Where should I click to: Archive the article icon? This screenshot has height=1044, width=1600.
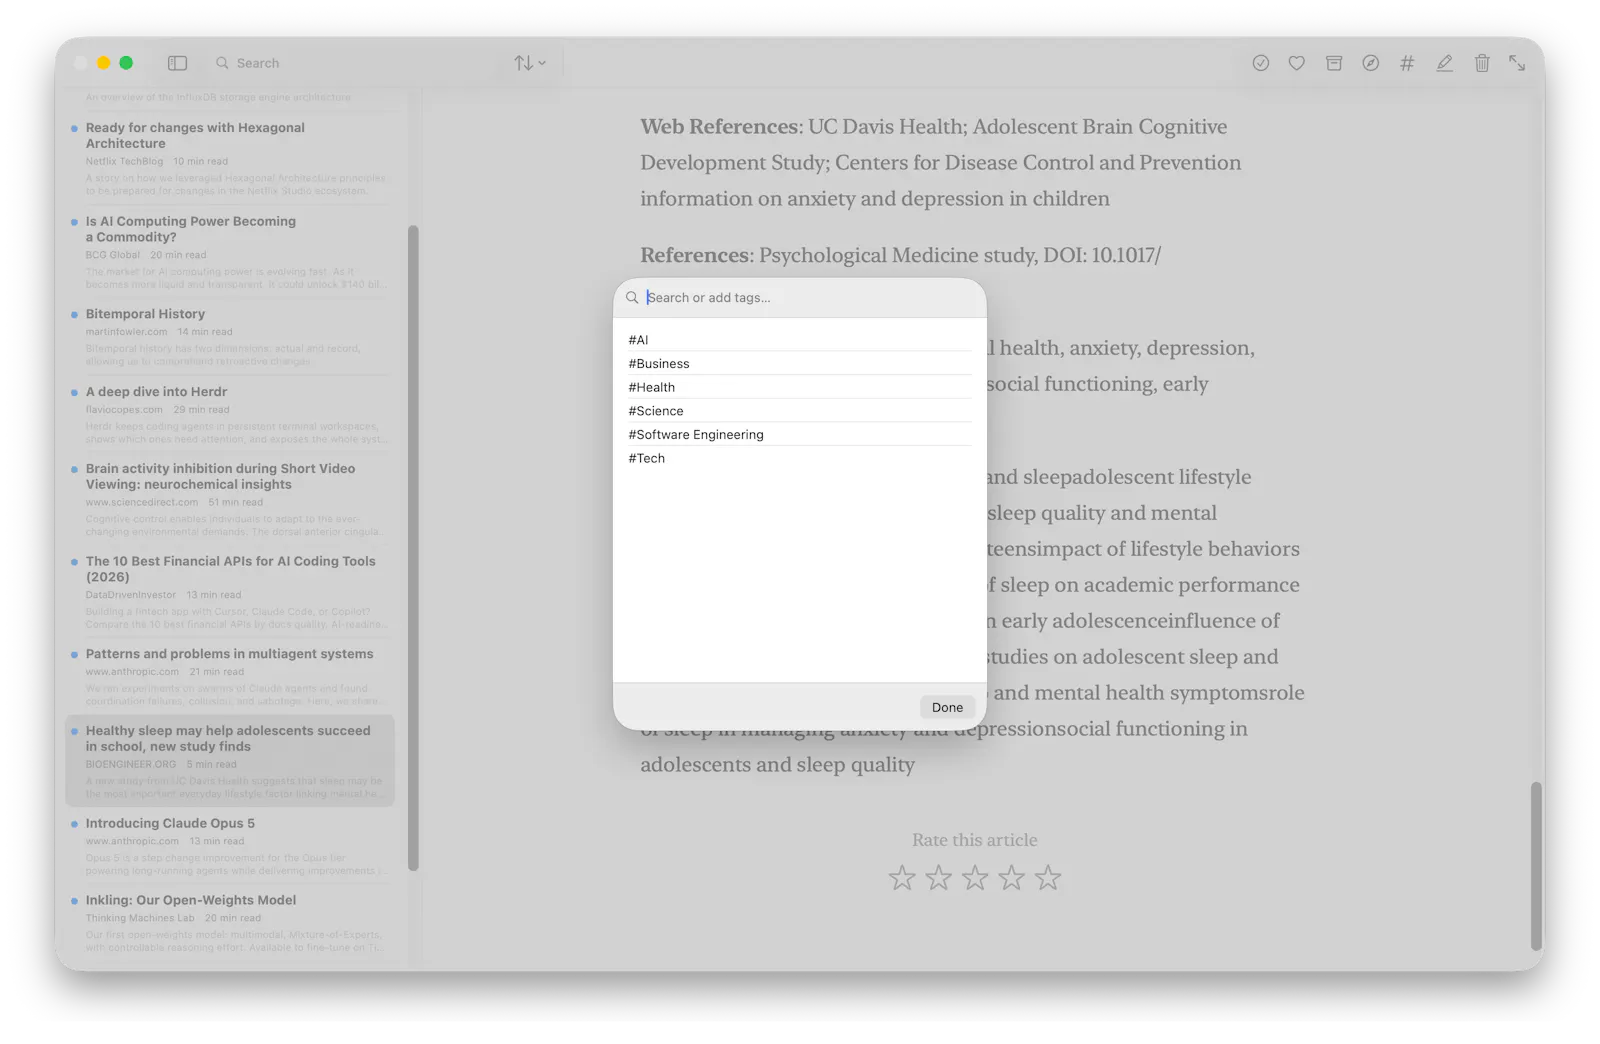(1333, 63)
